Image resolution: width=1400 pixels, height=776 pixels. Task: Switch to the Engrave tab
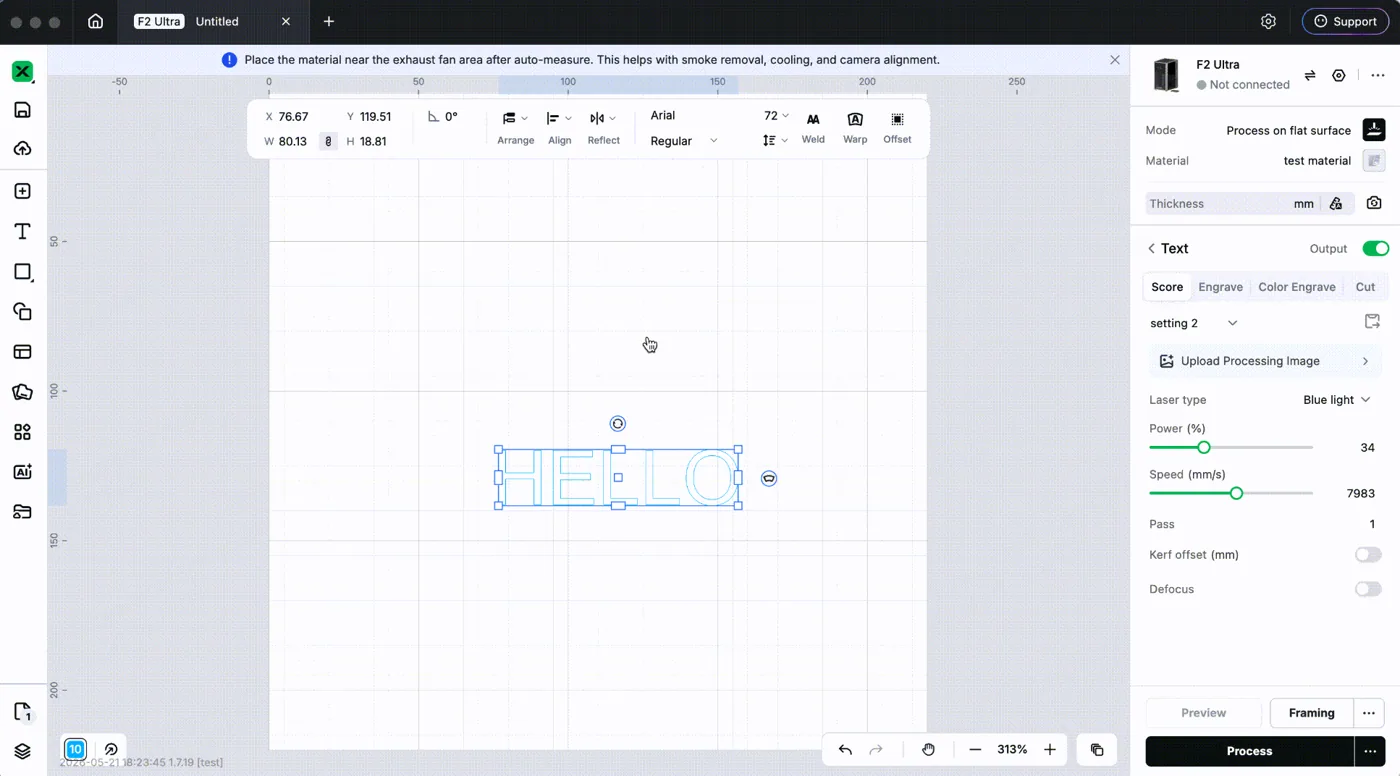coord(1220,287)
